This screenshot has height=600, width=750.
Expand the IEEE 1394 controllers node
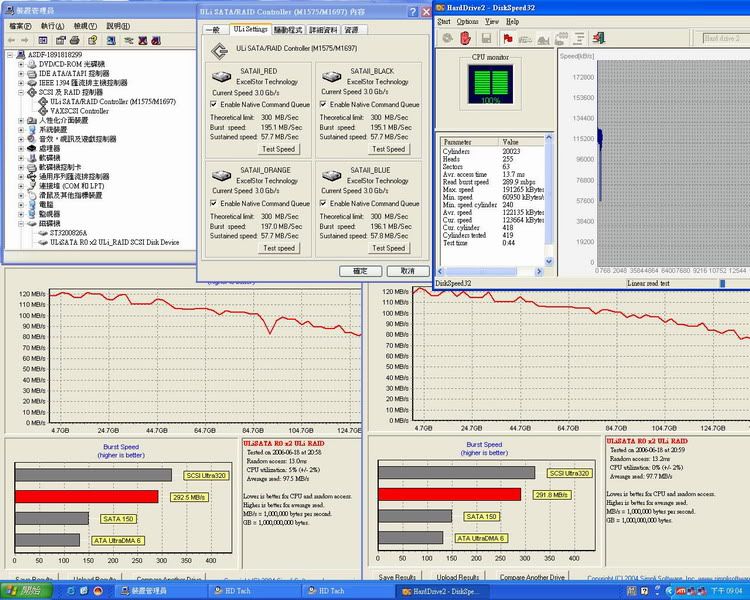[x=21, y=83]
